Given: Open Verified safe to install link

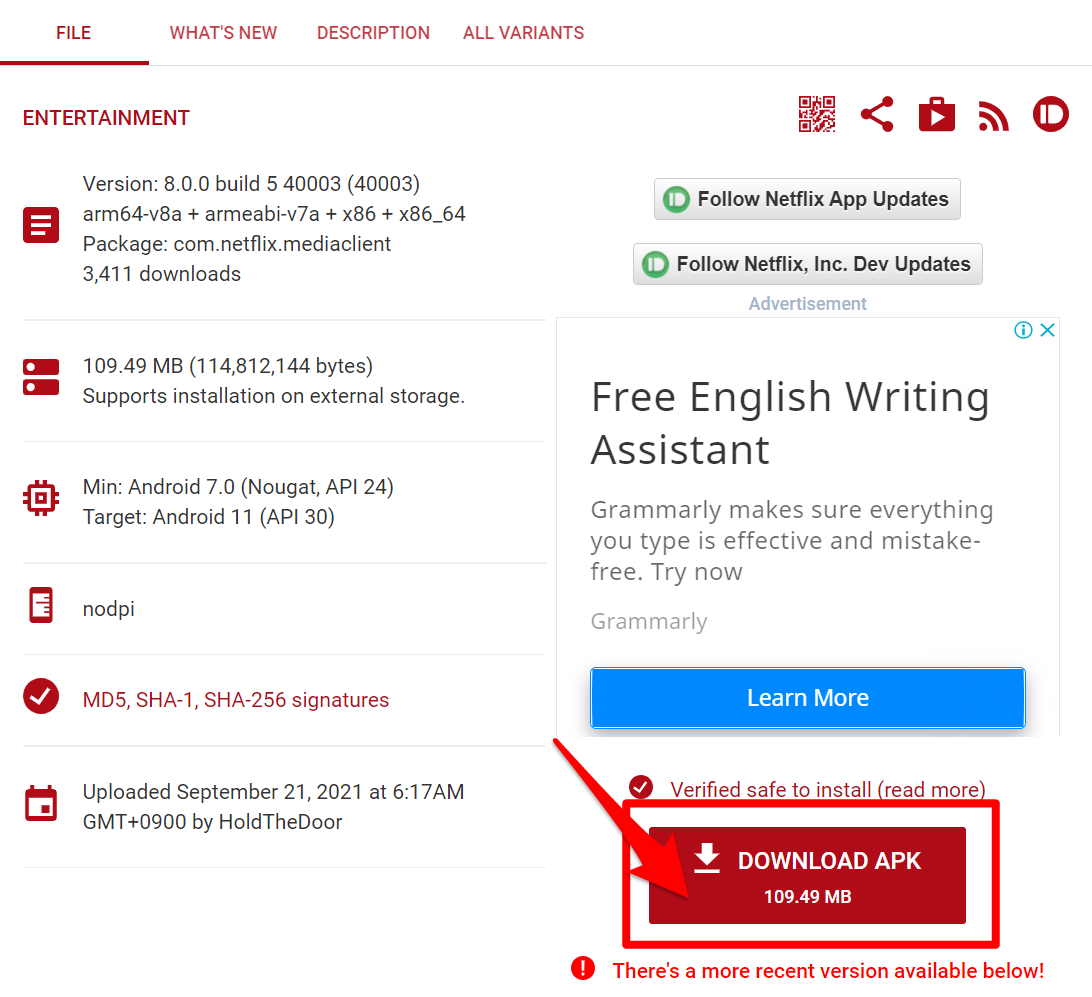Looking at the screenshot, I should [828, 790].
